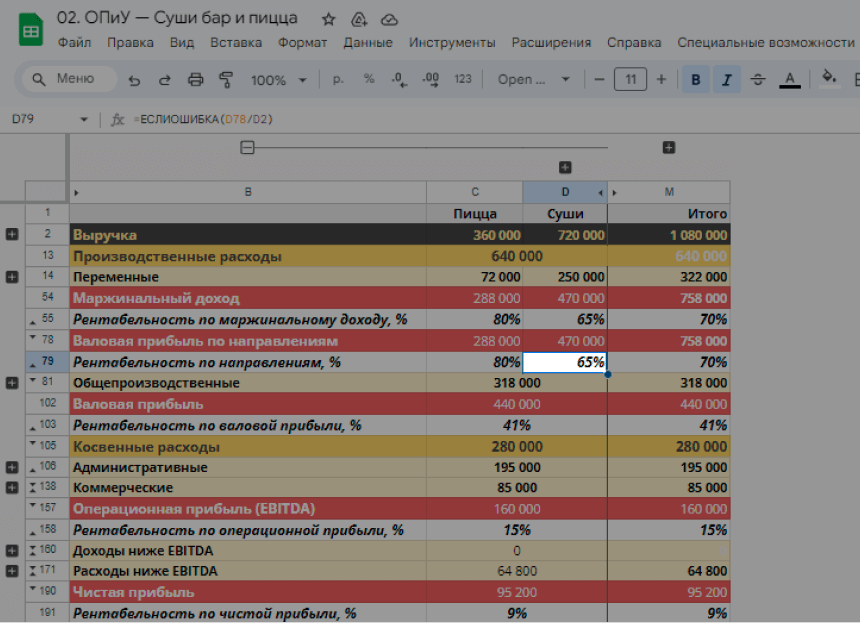Open the Вставка menu

(236, 42)
